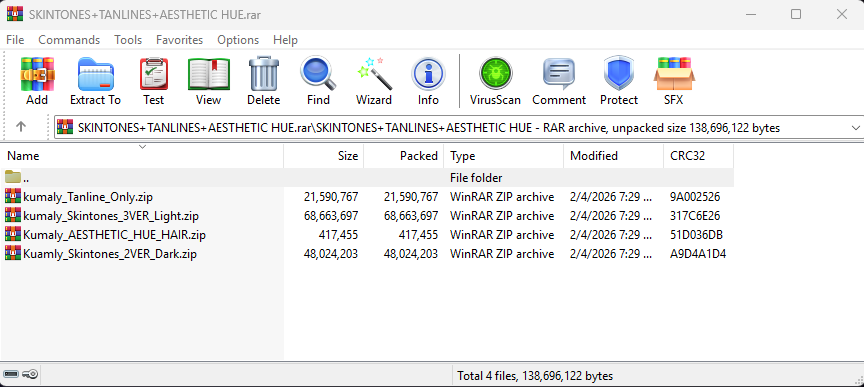The height and width of the screenshot is (387, 864).
Task: Close the WinRAR window
Action: [841, 14]
